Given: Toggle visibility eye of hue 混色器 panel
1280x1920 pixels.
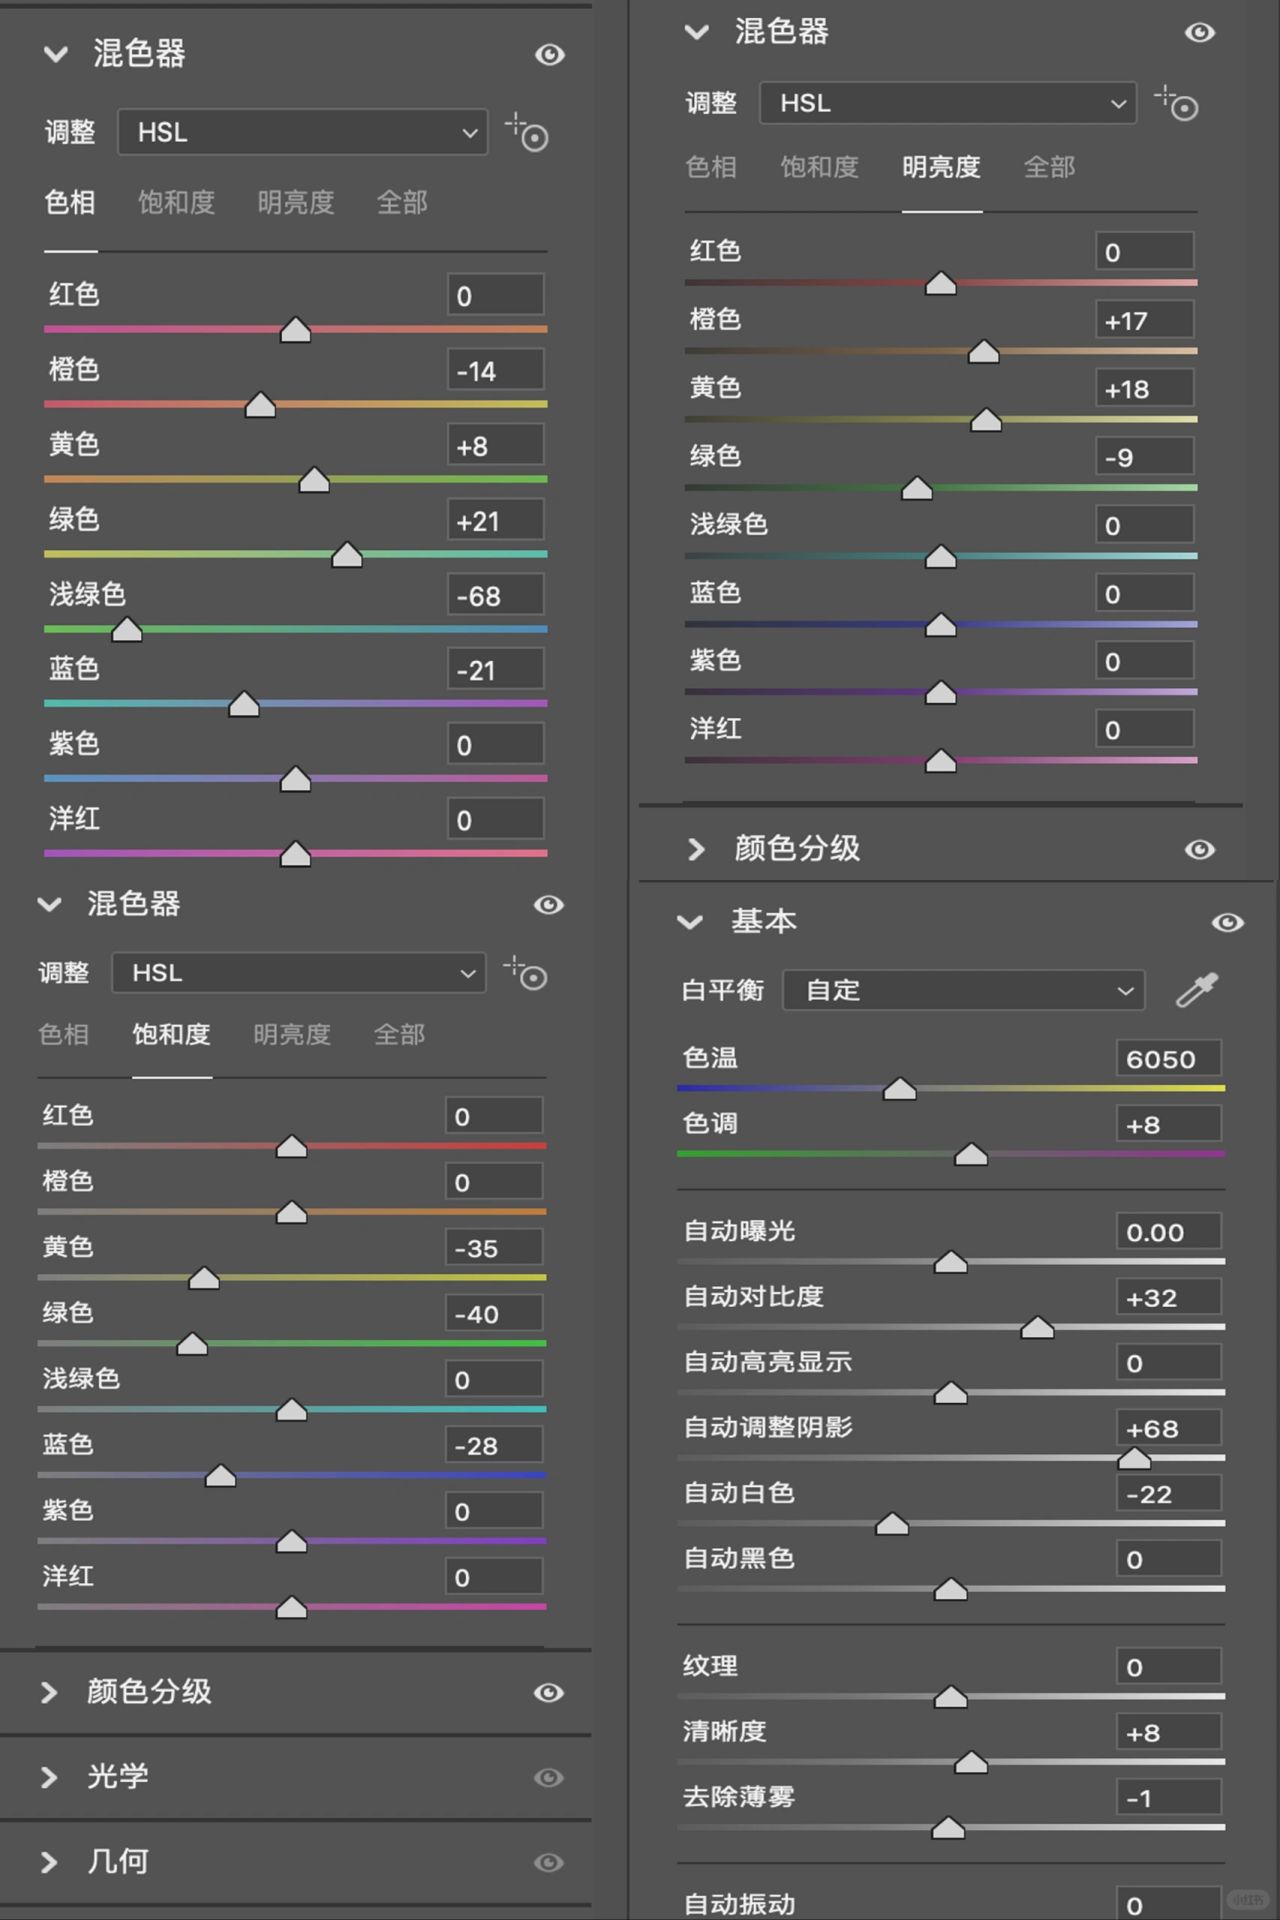Looking at the screenshot, I should click(550, 54).
